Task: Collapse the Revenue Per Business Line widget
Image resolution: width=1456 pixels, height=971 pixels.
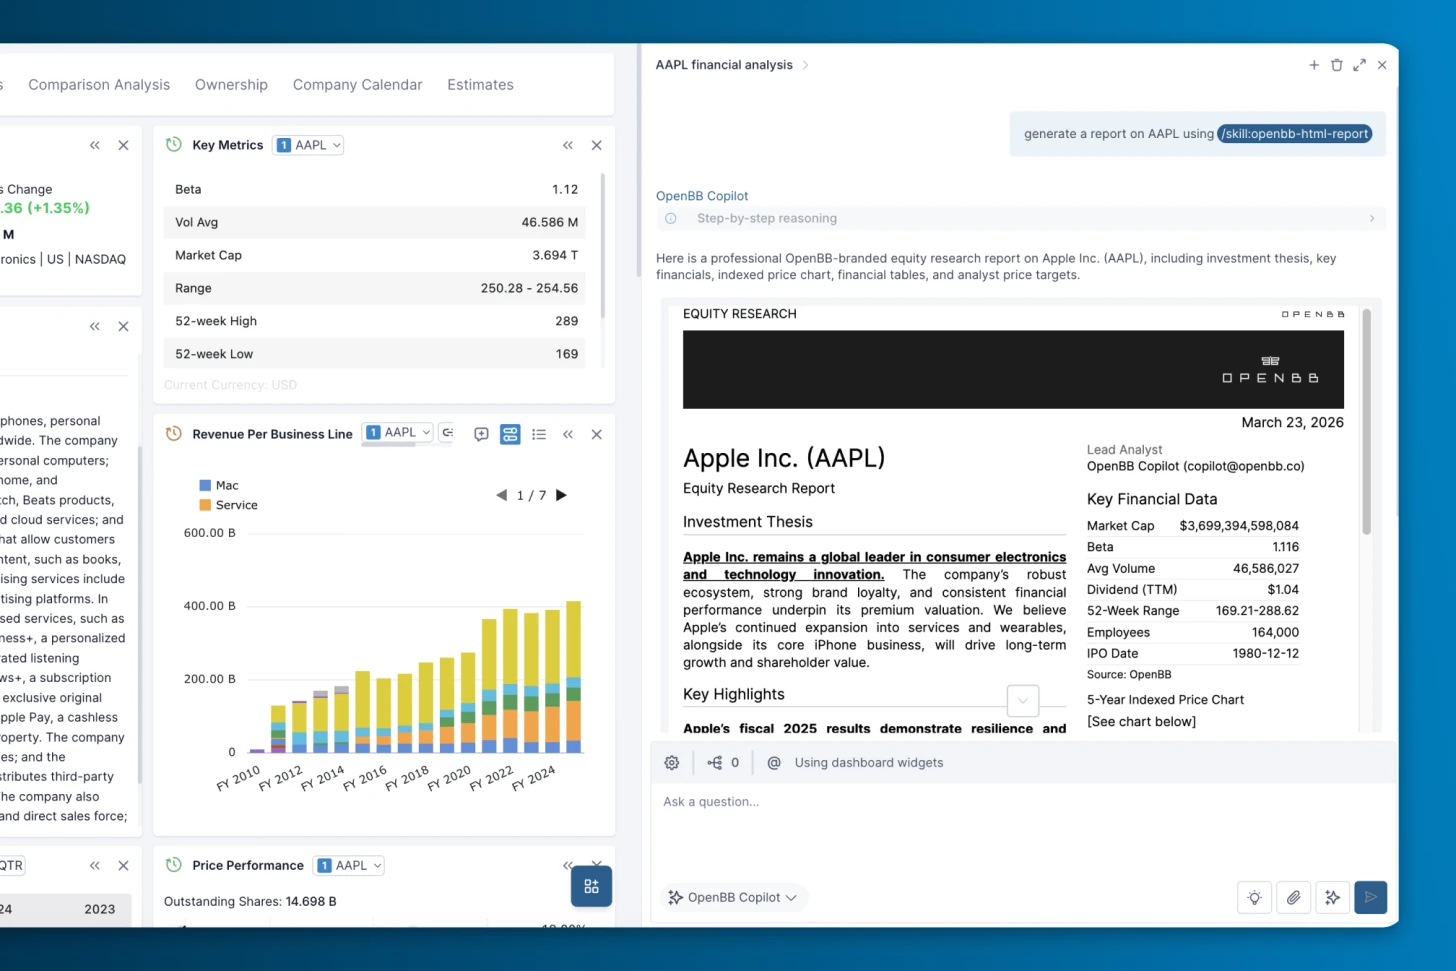Action: click(568, 434)
